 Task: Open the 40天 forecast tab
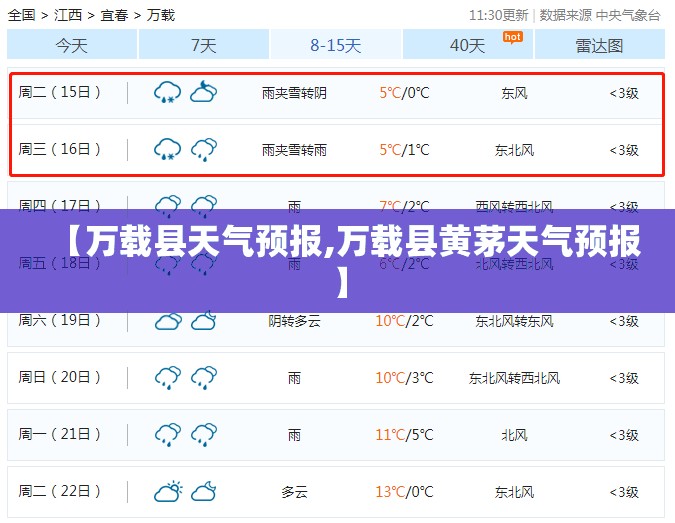pyautogui.click(x=468, y=44)
